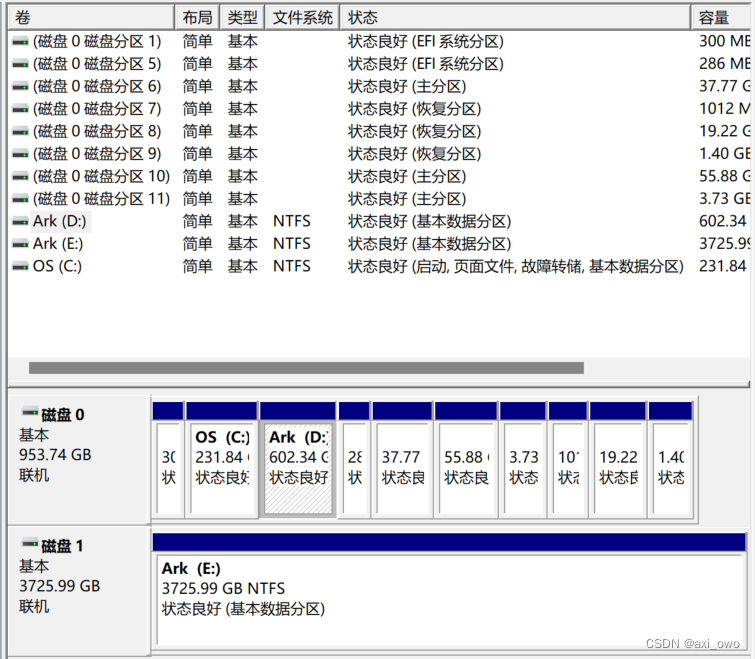Click the drive icon for 磁盘 0 磁盘分区 11
Image resolution: width=755 pixels, height=659 pixels.
[20, 199]
